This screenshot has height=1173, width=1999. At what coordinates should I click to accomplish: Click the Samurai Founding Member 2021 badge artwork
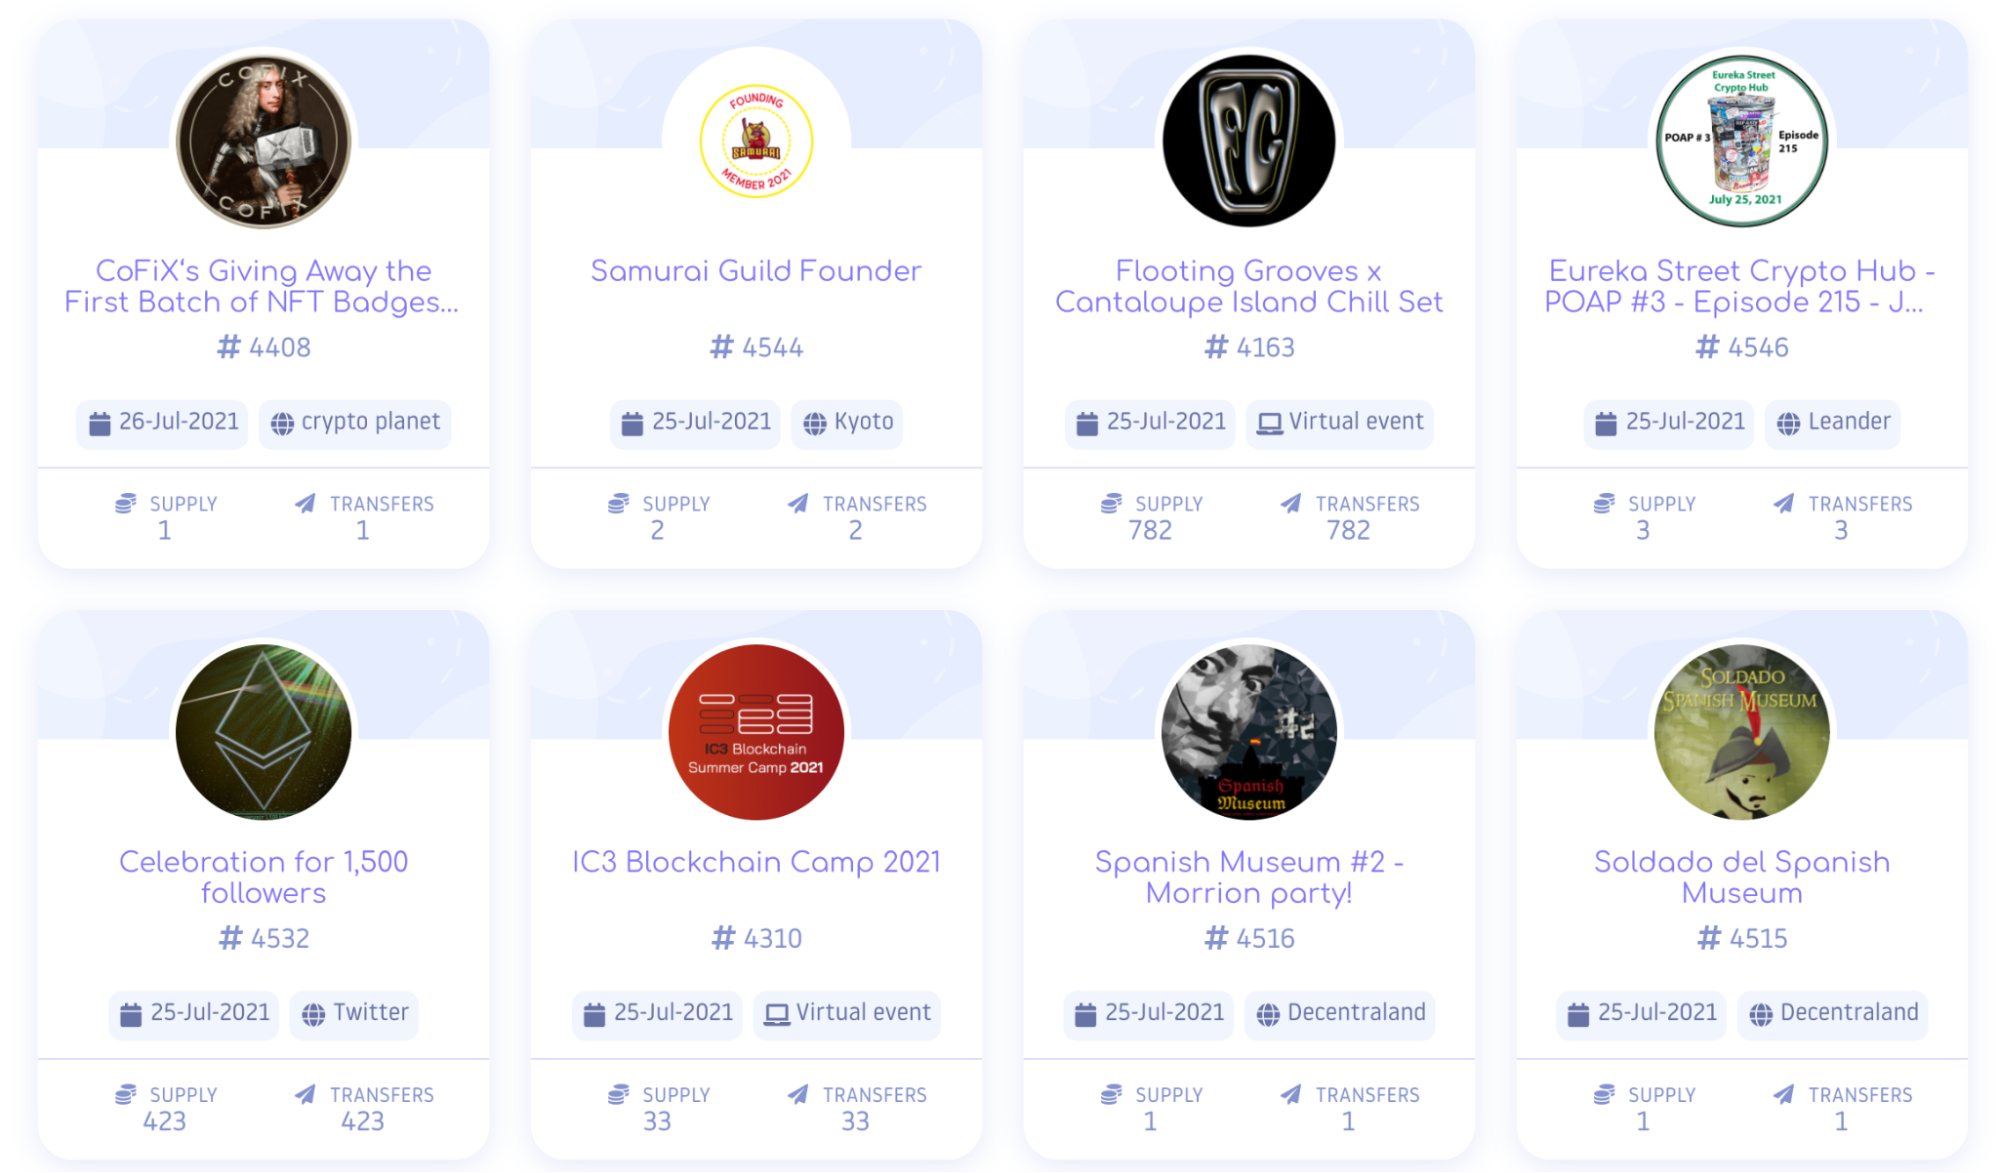755,142
